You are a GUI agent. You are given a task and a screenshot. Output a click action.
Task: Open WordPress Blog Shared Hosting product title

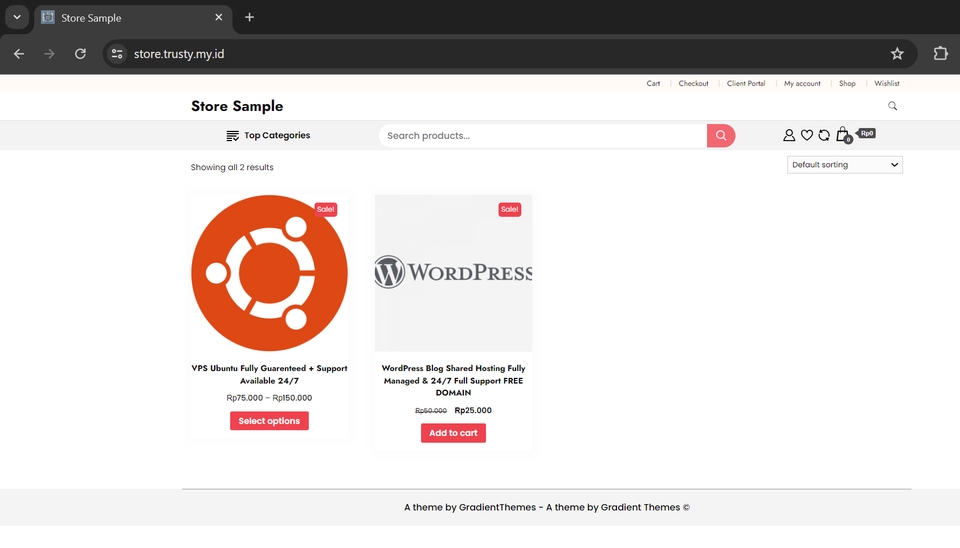[x=453, y=380]
